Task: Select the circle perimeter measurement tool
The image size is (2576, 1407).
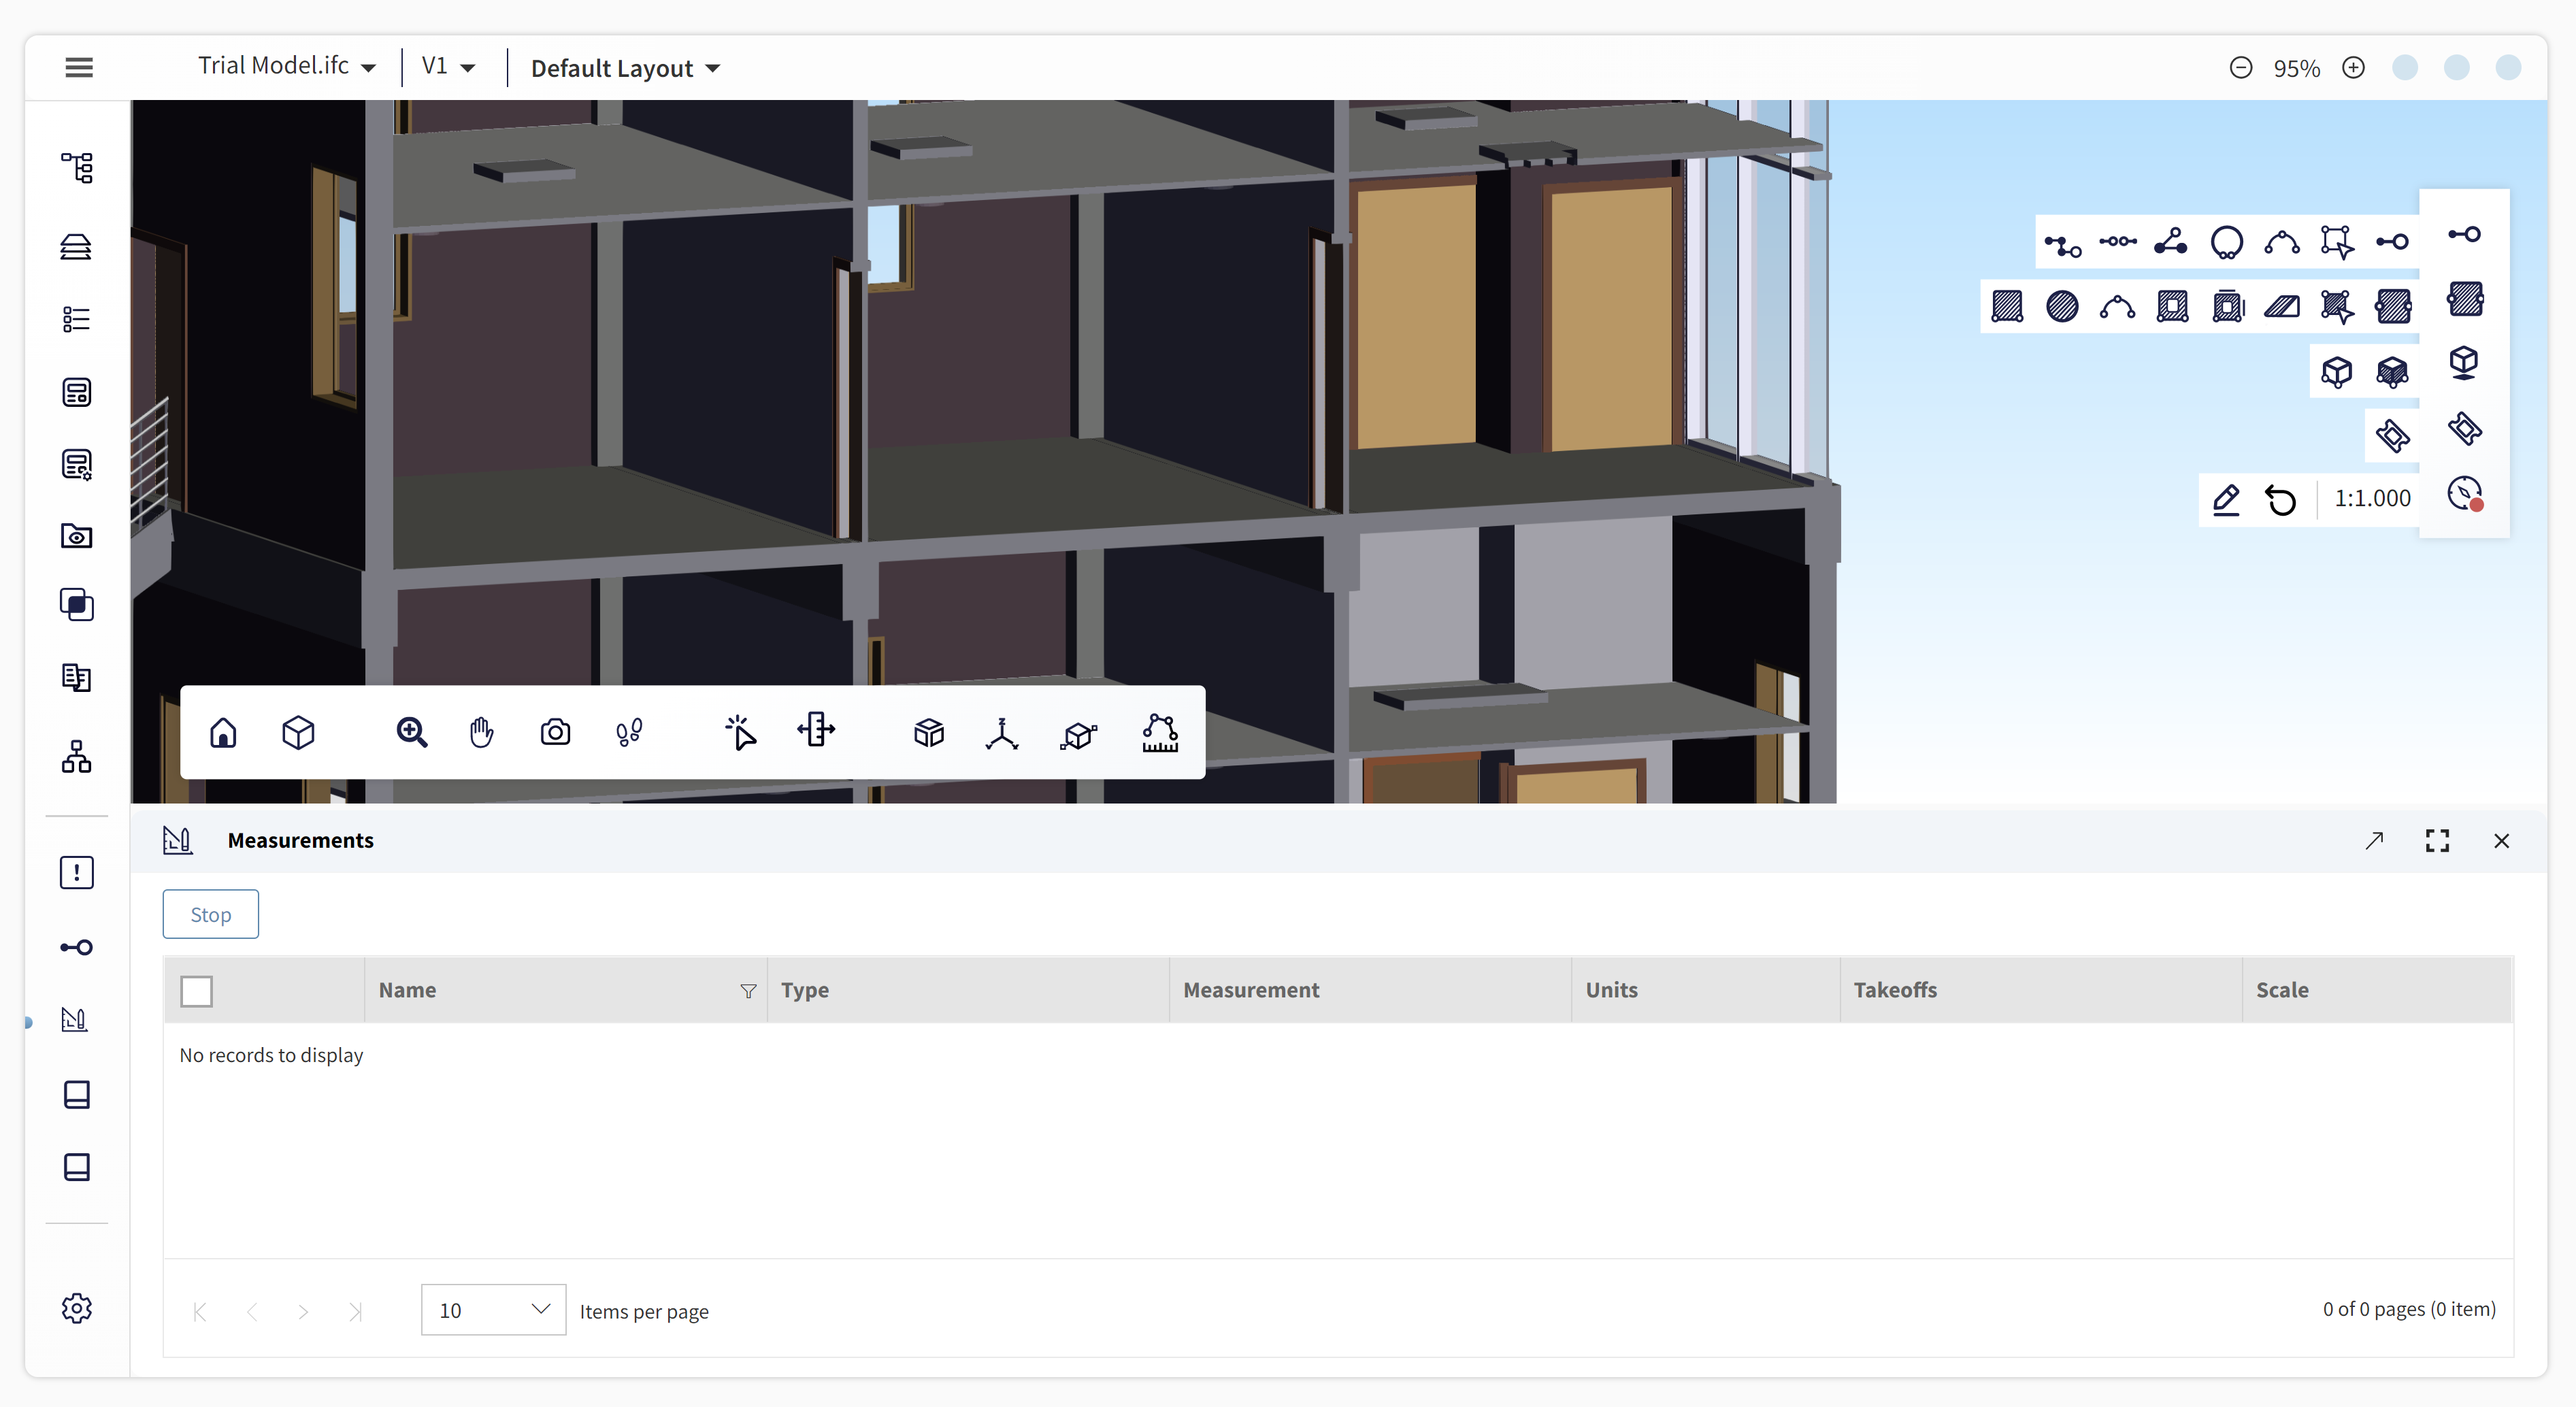Action: (2226, 242)
